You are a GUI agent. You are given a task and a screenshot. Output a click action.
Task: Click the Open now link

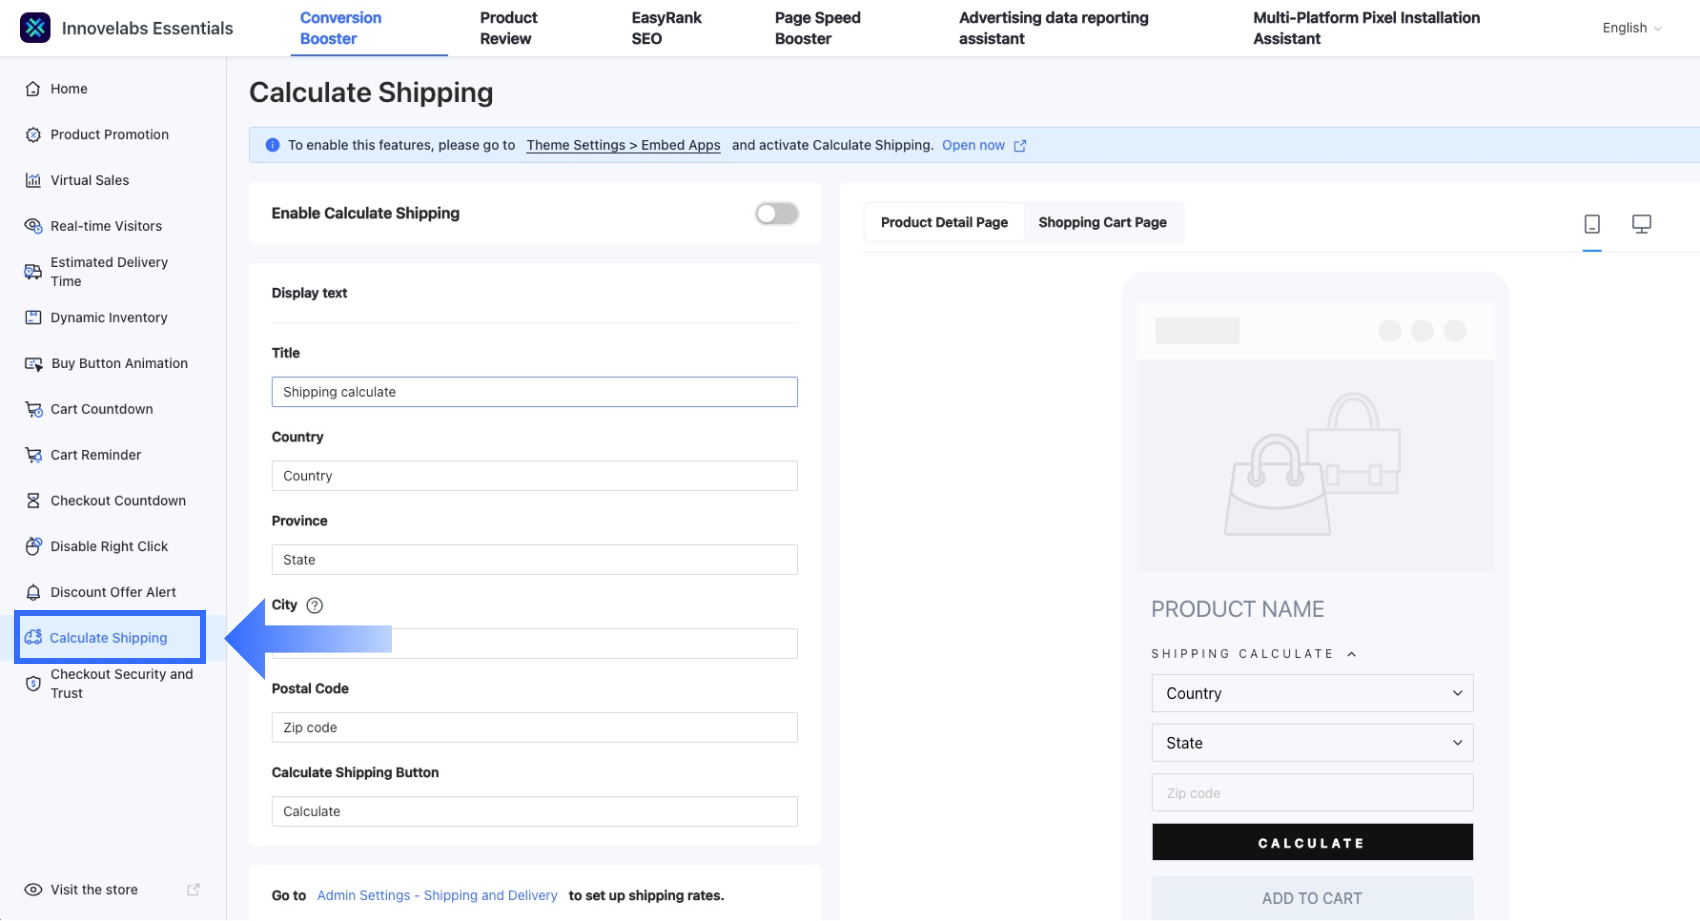point(973,145)
